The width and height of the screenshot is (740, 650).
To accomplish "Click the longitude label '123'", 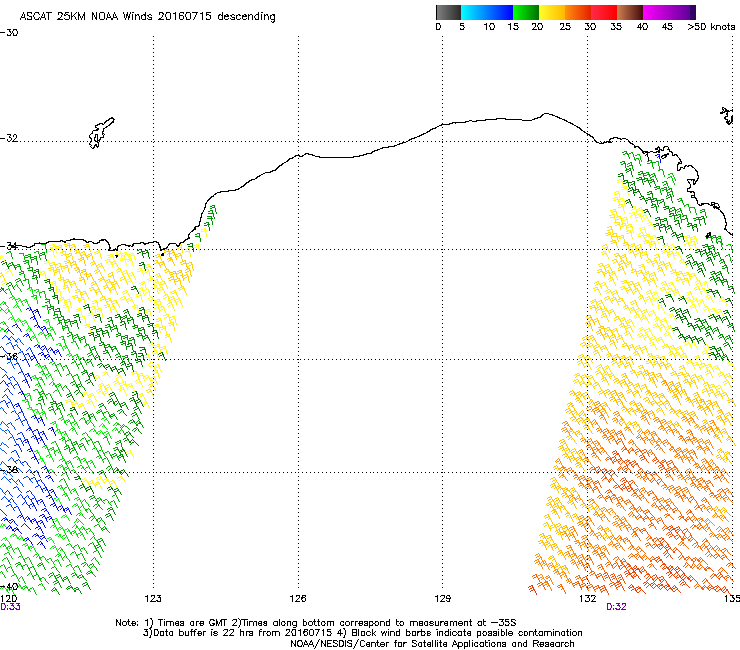I will pyautogui.click(x=153, y=599).
